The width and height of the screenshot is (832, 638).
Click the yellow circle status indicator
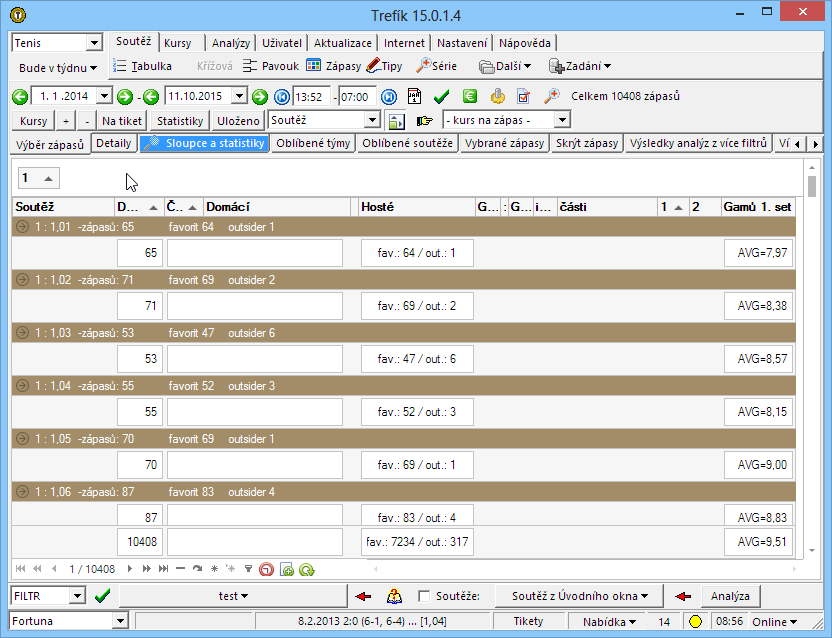click(x=695, y=622)
